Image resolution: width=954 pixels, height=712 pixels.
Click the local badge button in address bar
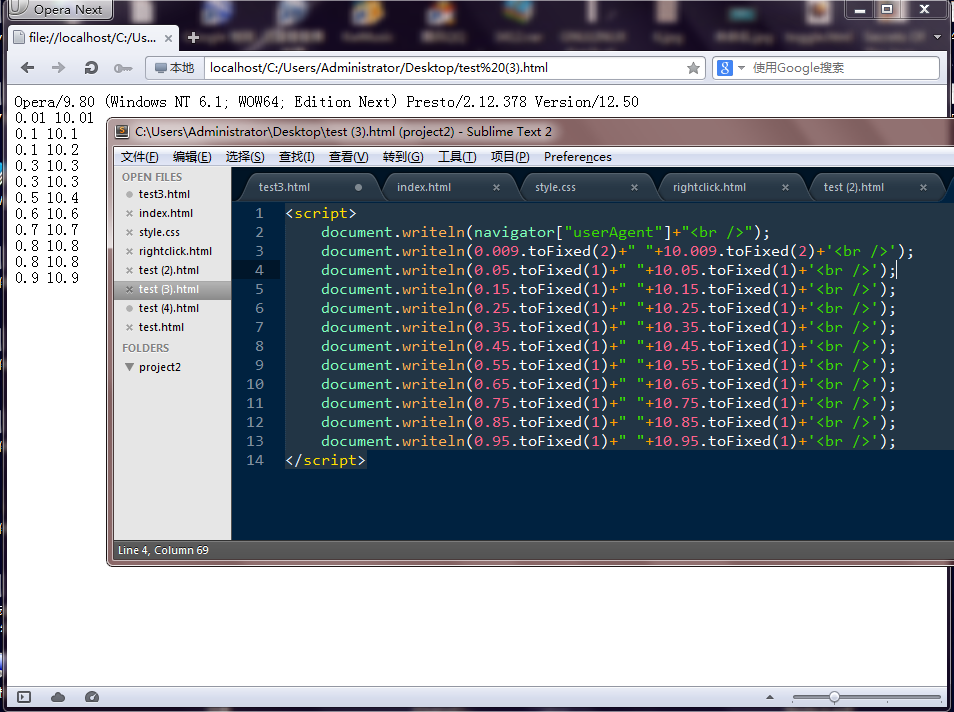[x=175, y=68]
